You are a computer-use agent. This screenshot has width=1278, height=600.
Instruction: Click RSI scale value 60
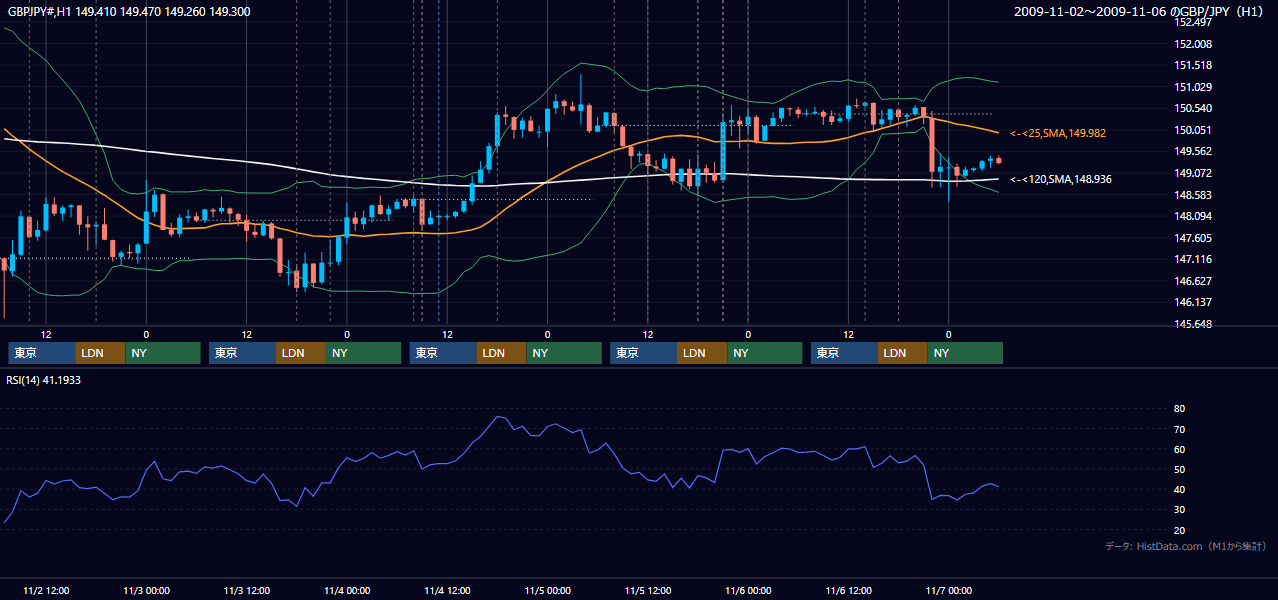click(1179, 449)
